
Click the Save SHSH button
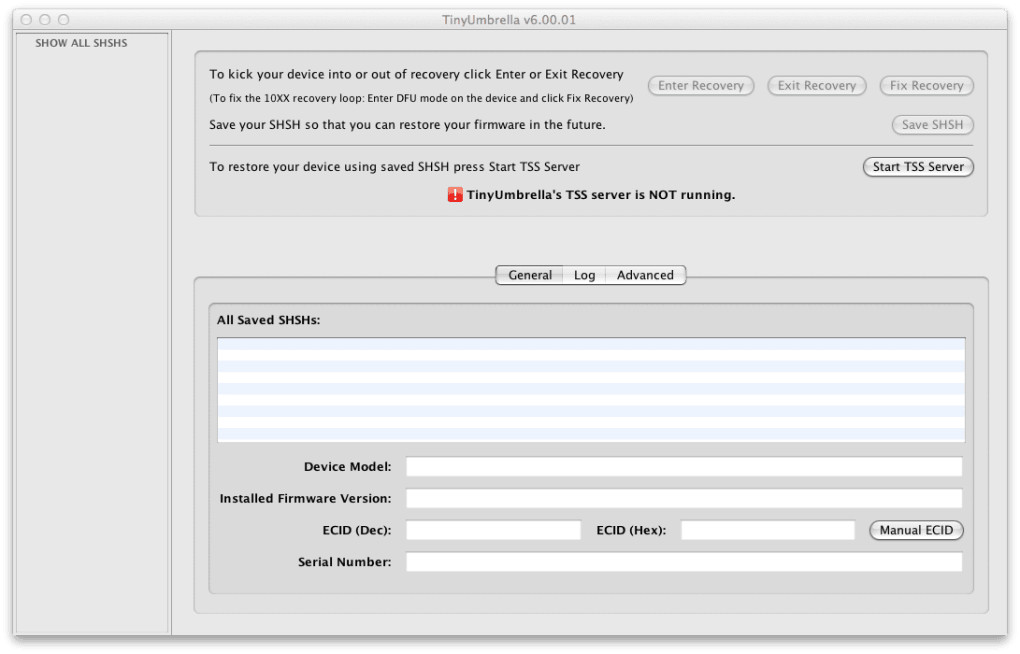(932, 124)
